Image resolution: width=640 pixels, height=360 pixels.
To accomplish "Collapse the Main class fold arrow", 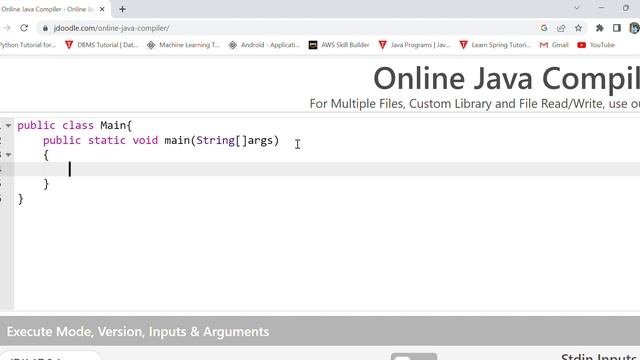I will click(x=8, y=125).
